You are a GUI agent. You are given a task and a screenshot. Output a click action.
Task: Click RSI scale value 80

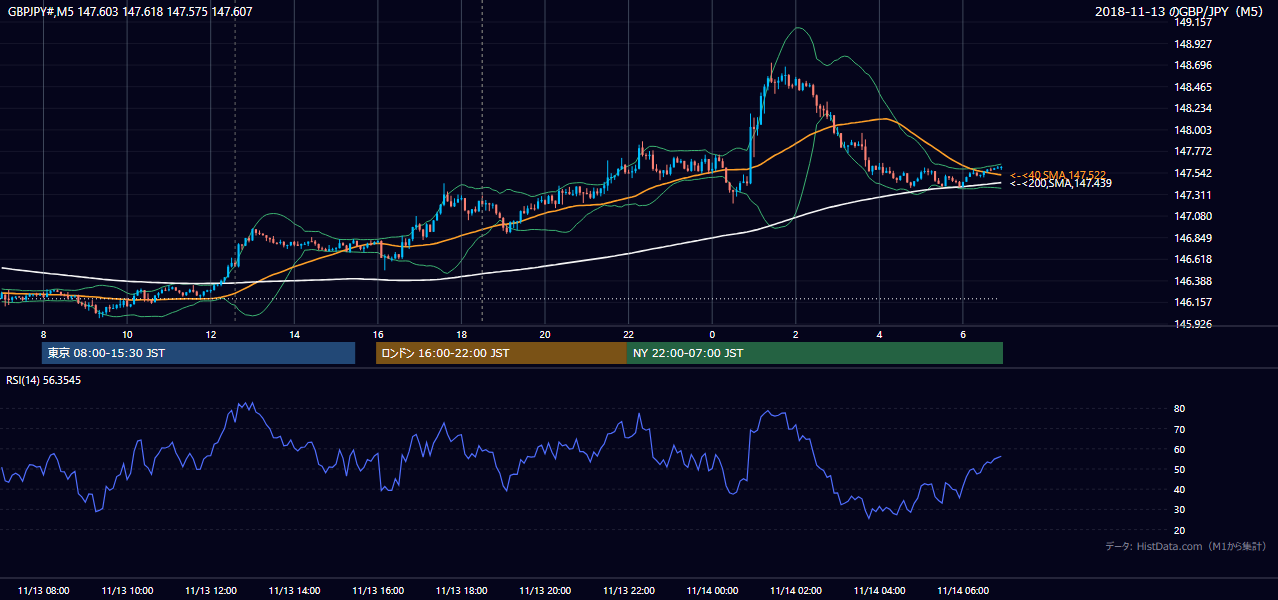(1180, 409)
